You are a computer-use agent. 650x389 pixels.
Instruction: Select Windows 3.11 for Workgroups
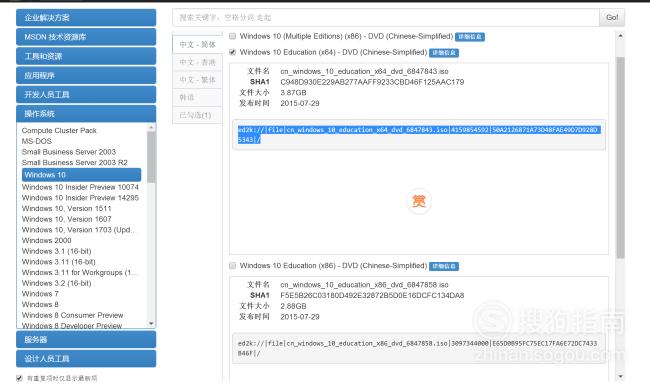[79, 272]
